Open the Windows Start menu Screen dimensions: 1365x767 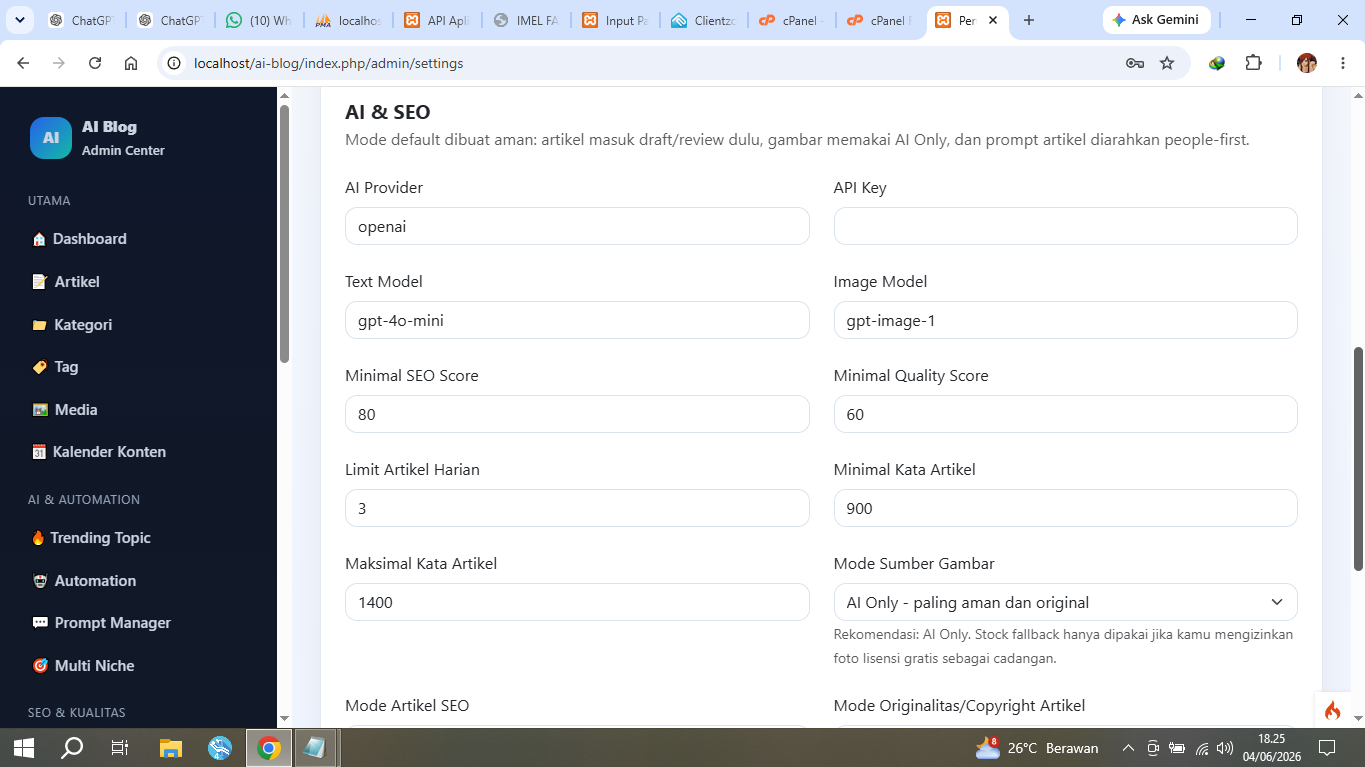(23, 747)
